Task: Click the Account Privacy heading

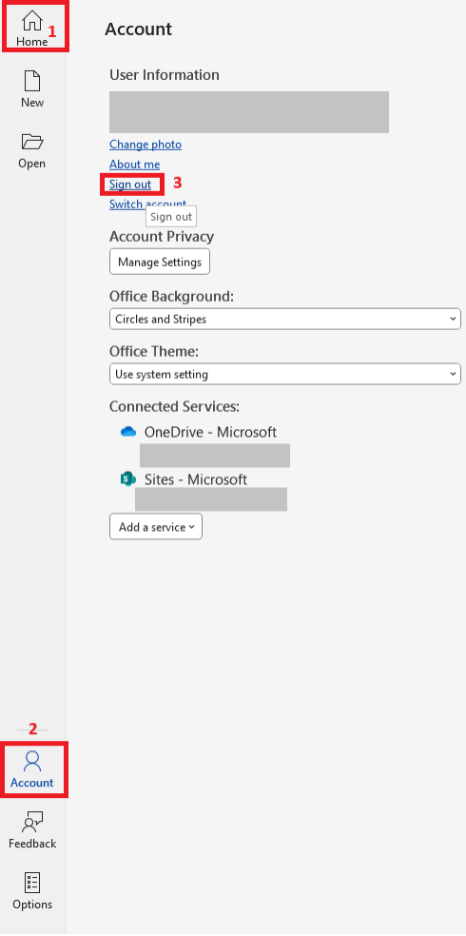Action: pos(161,236)
